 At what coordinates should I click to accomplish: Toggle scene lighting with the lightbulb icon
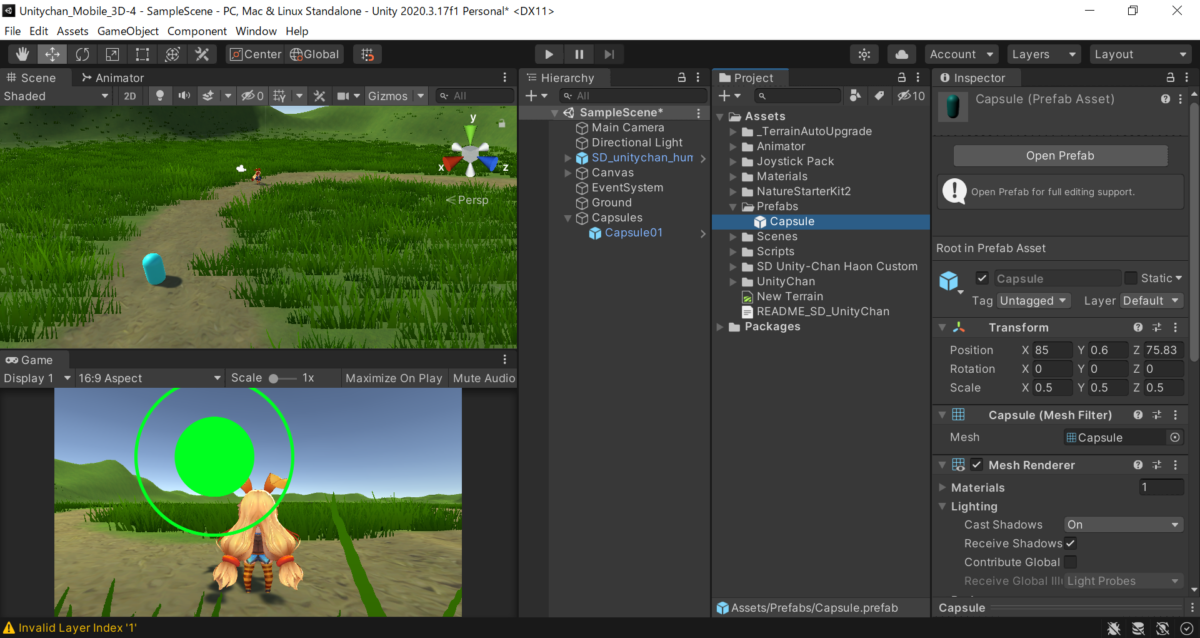pos(159,96)
